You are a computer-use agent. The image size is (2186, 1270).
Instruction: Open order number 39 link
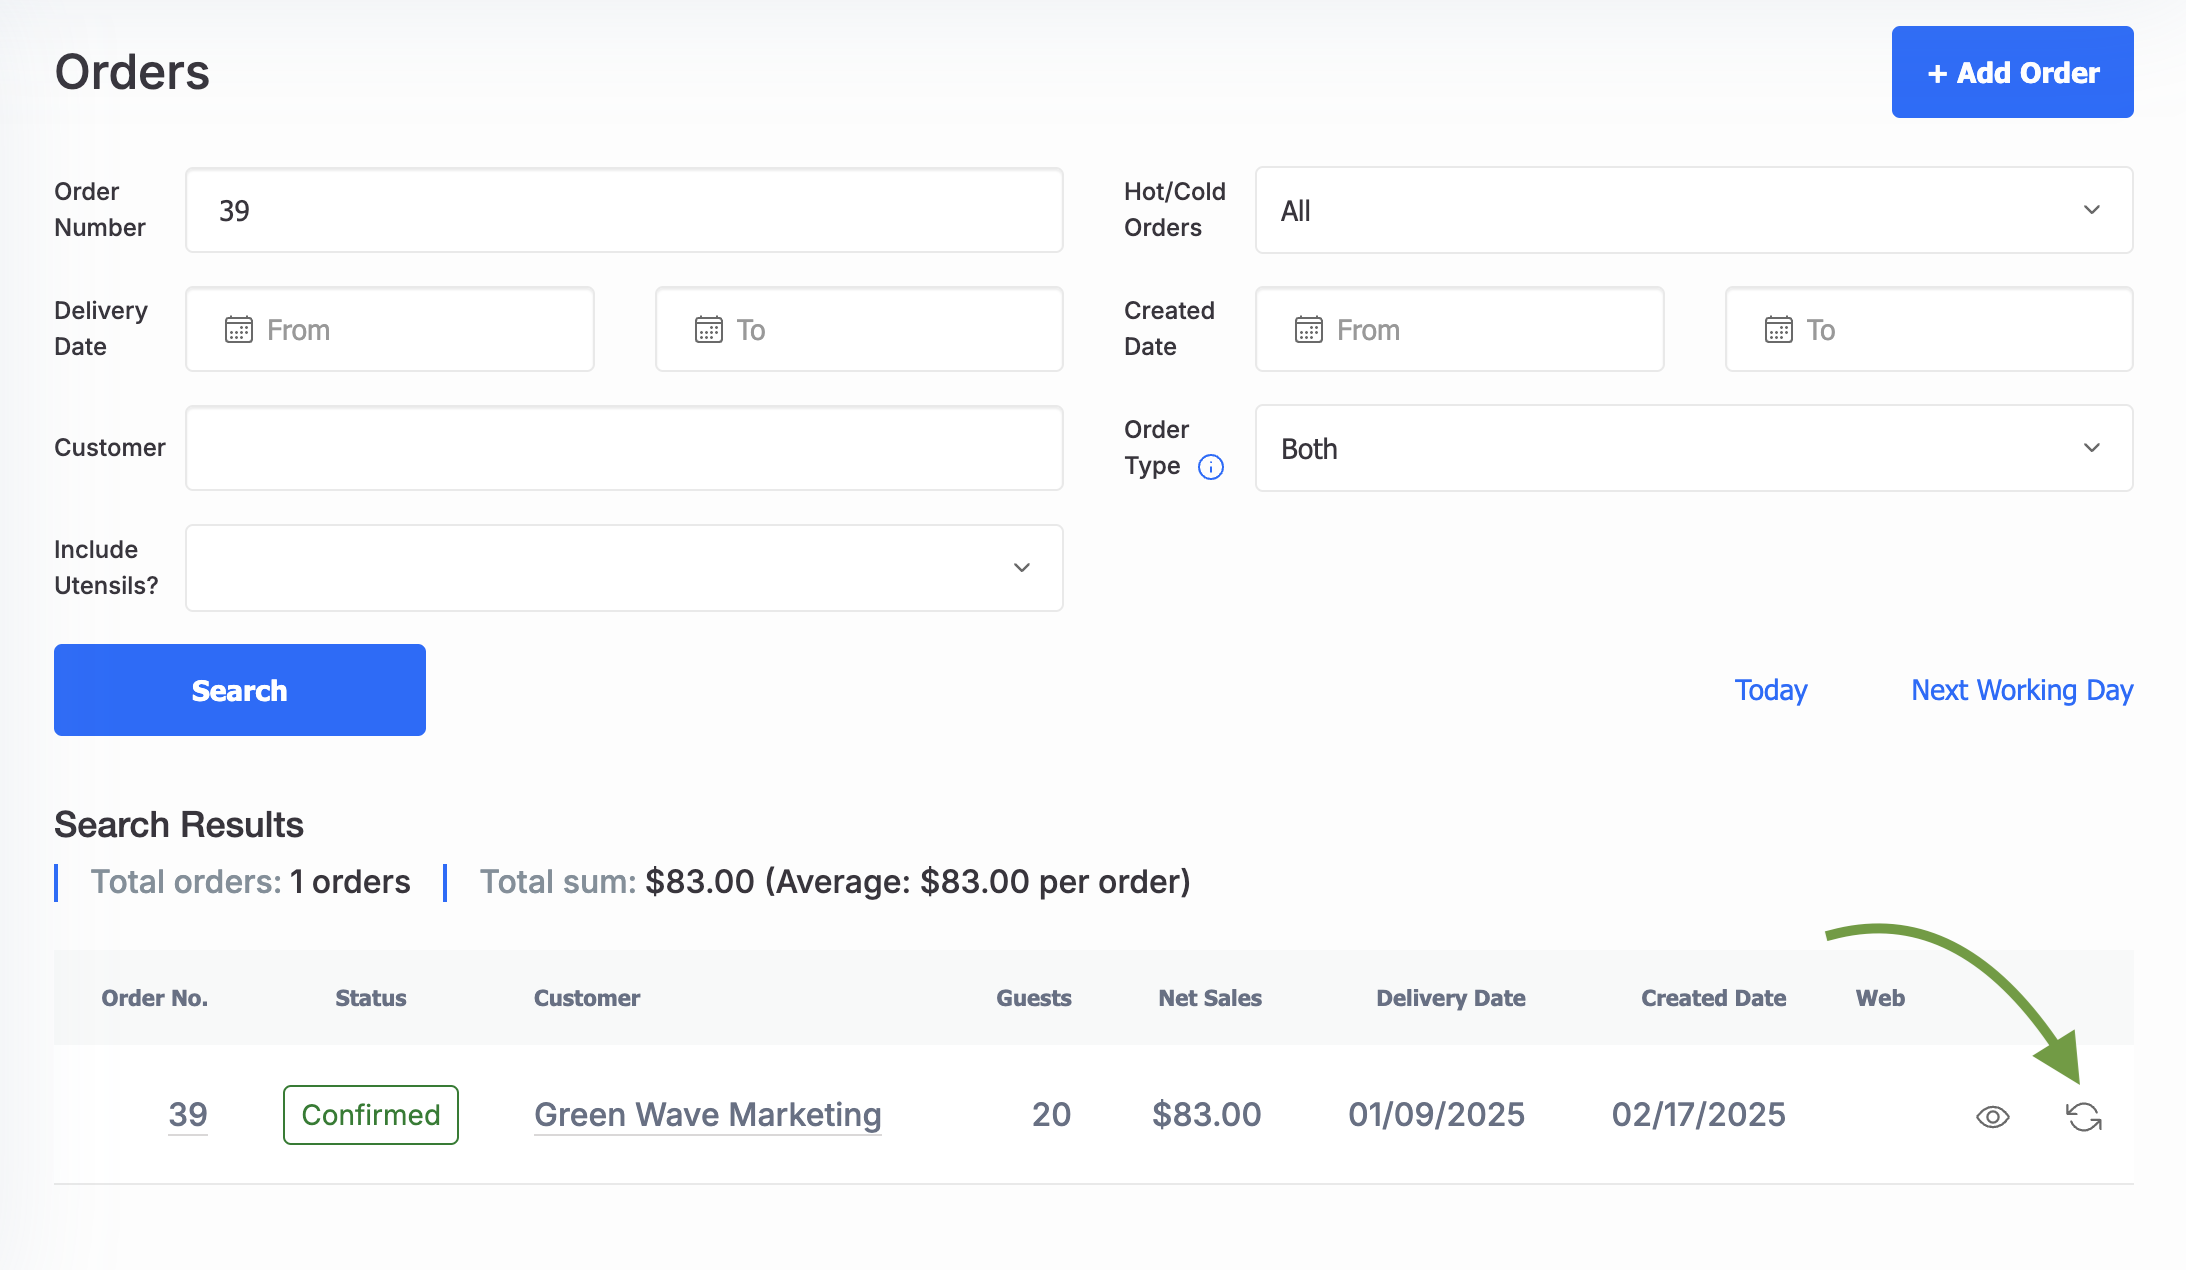tap(188, 1114)
